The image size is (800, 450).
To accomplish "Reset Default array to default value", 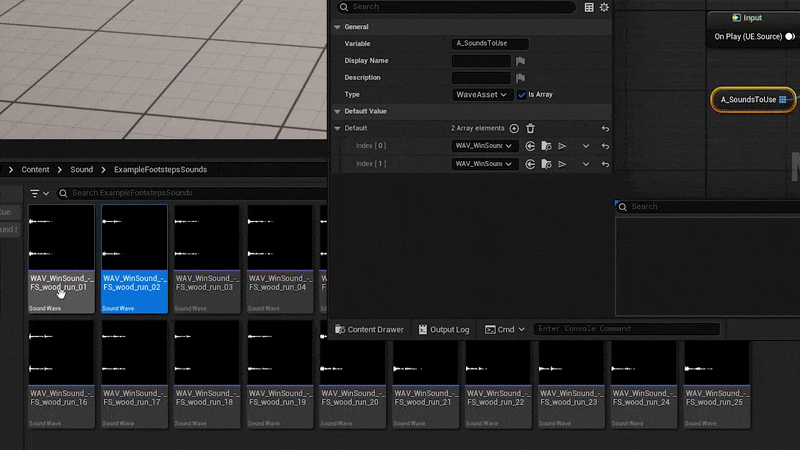I will click(x=605, y=129).
